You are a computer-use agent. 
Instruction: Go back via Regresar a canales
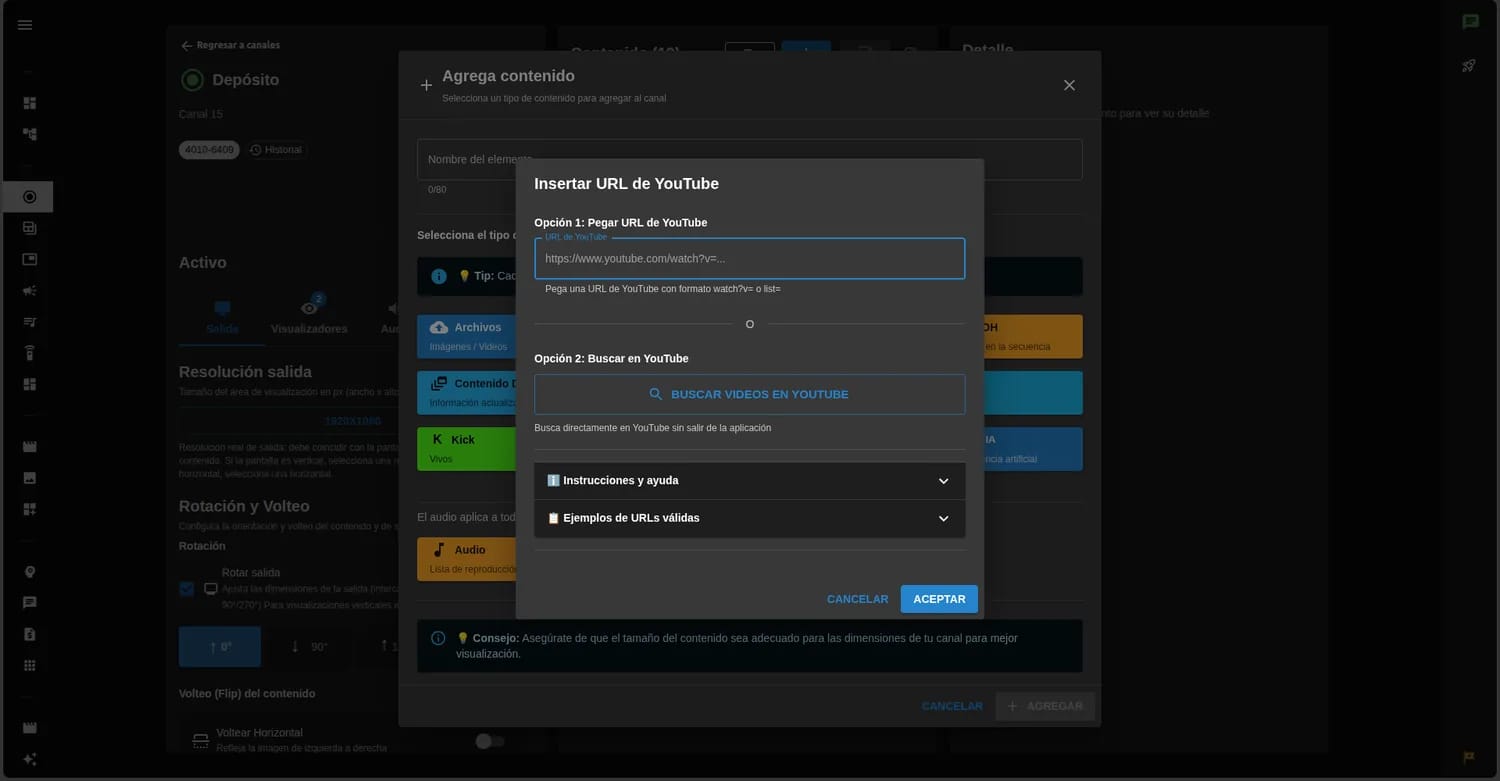pos(230,45)
